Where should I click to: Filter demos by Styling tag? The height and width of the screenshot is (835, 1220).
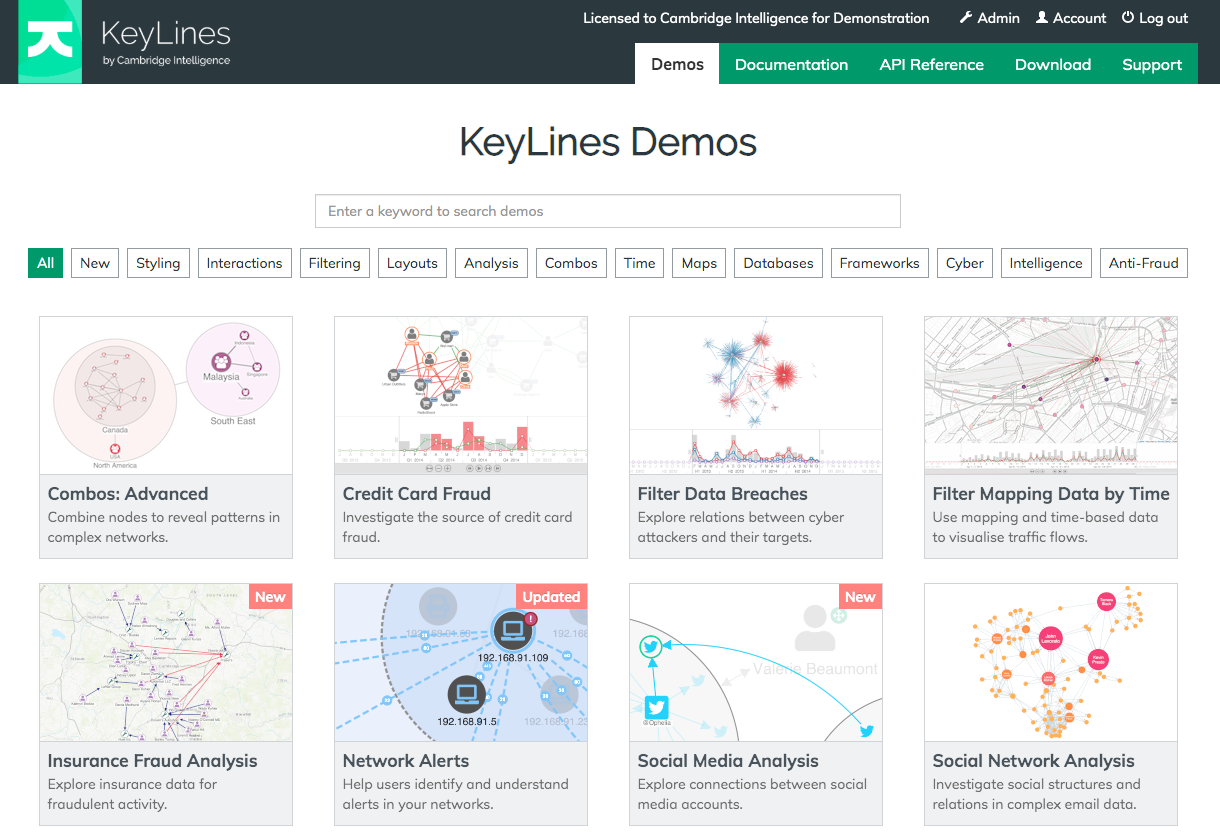pos(158,263)
